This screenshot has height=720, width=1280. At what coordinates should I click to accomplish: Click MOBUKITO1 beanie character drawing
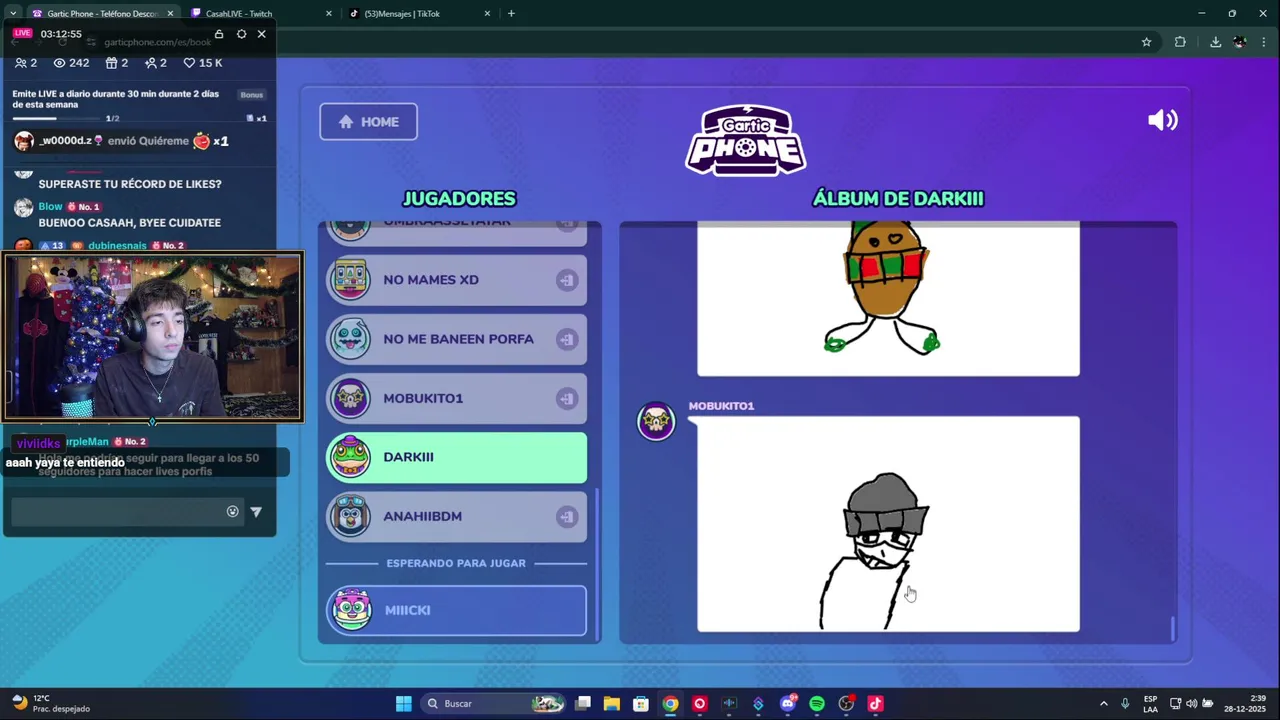point(876,551)
